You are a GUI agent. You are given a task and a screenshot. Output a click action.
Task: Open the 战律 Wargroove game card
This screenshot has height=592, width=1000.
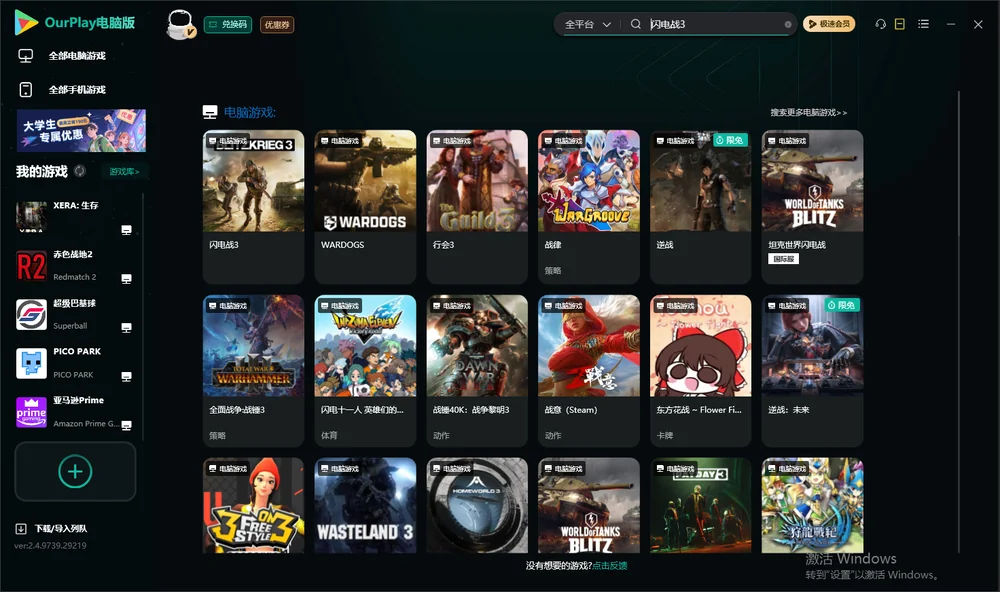[x=589, y=207]
